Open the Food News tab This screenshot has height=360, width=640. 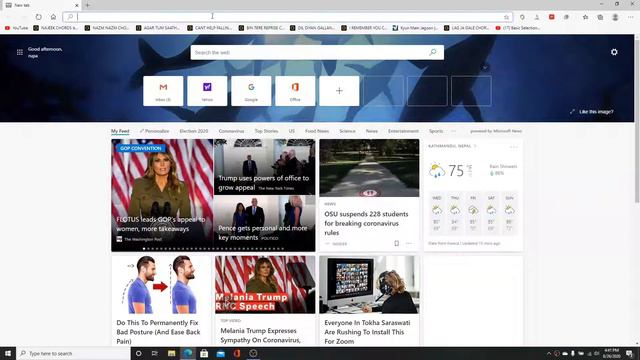[317, 131]
